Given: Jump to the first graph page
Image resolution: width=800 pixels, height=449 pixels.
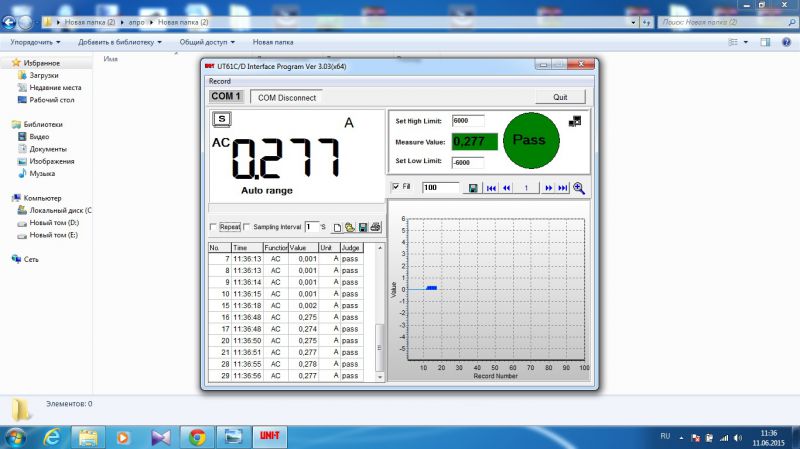Looking at the screenshot, I should click(x=491, y=188).
